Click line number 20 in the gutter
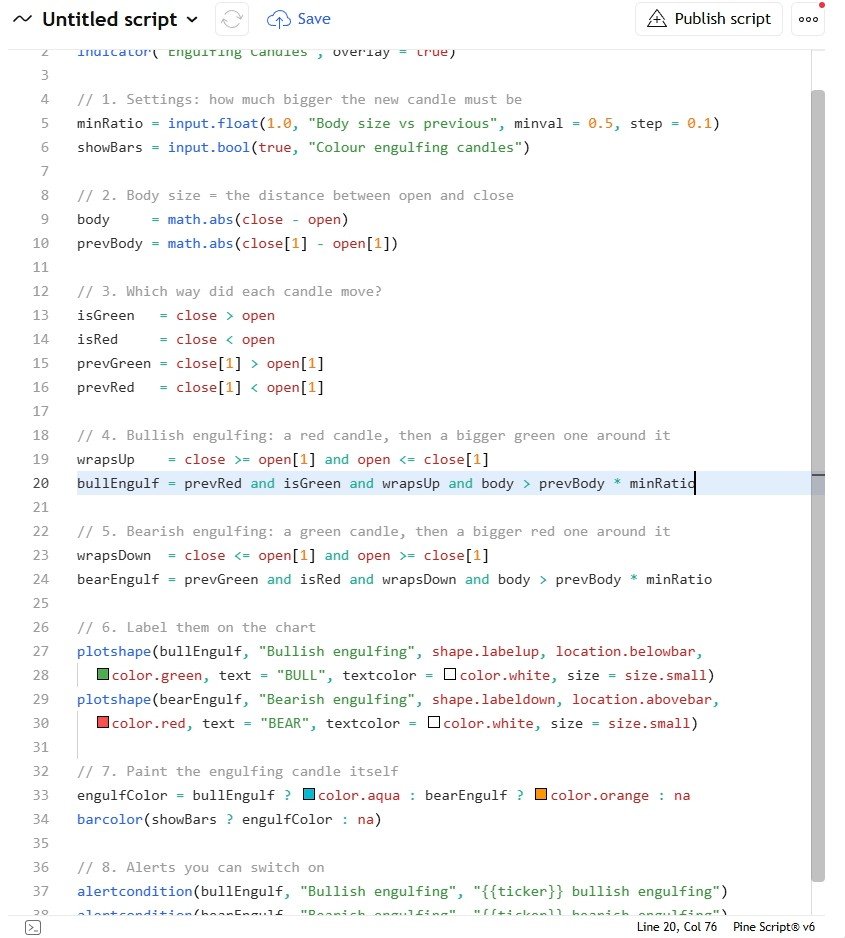The image size is (845, 938). [x=41, y=483]
